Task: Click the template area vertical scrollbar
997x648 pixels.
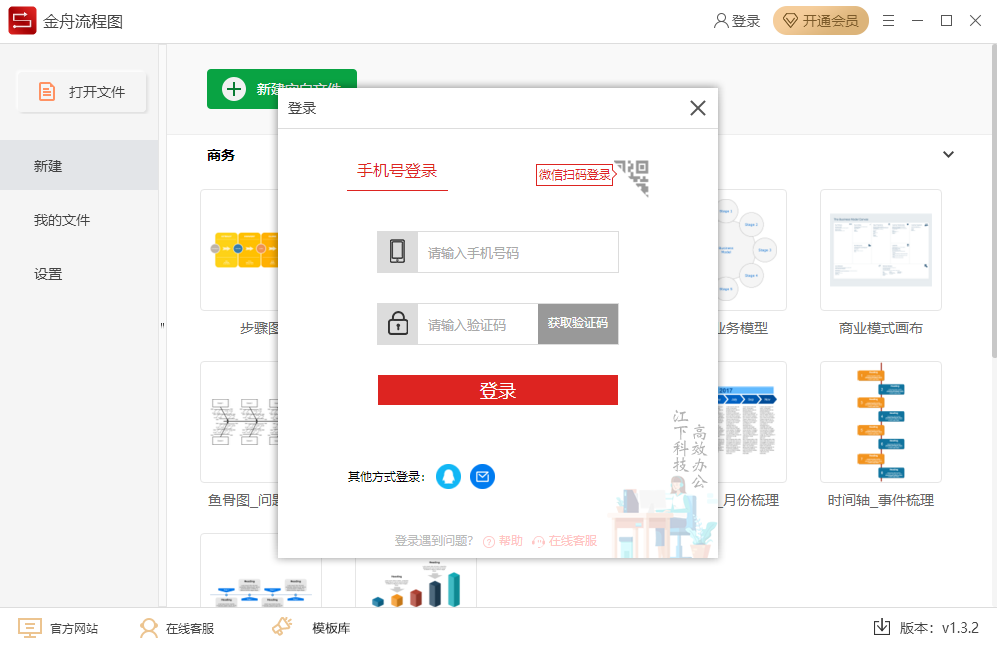Action: pyautogui.click(x=994, y=200)
